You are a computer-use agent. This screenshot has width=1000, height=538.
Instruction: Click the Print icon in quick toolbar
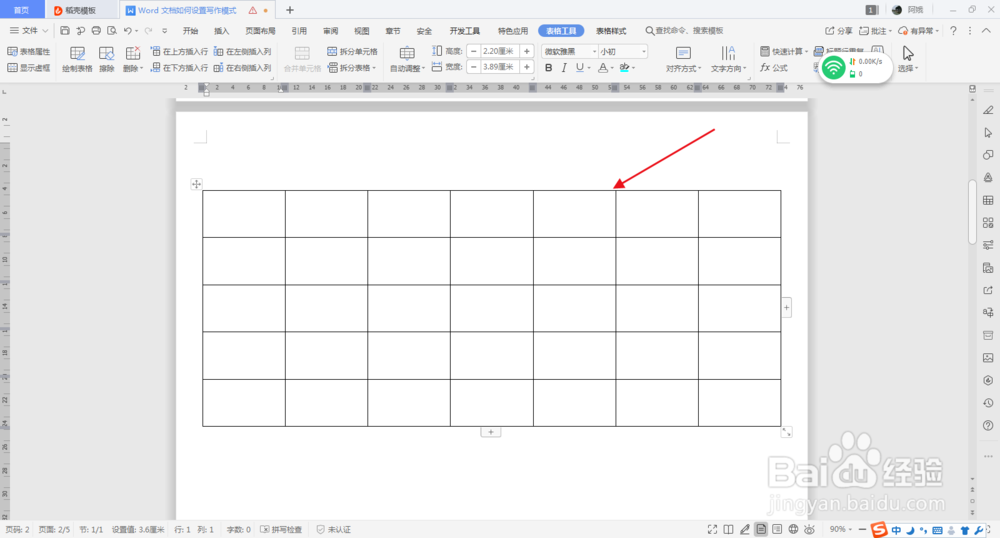click(96, 31)
